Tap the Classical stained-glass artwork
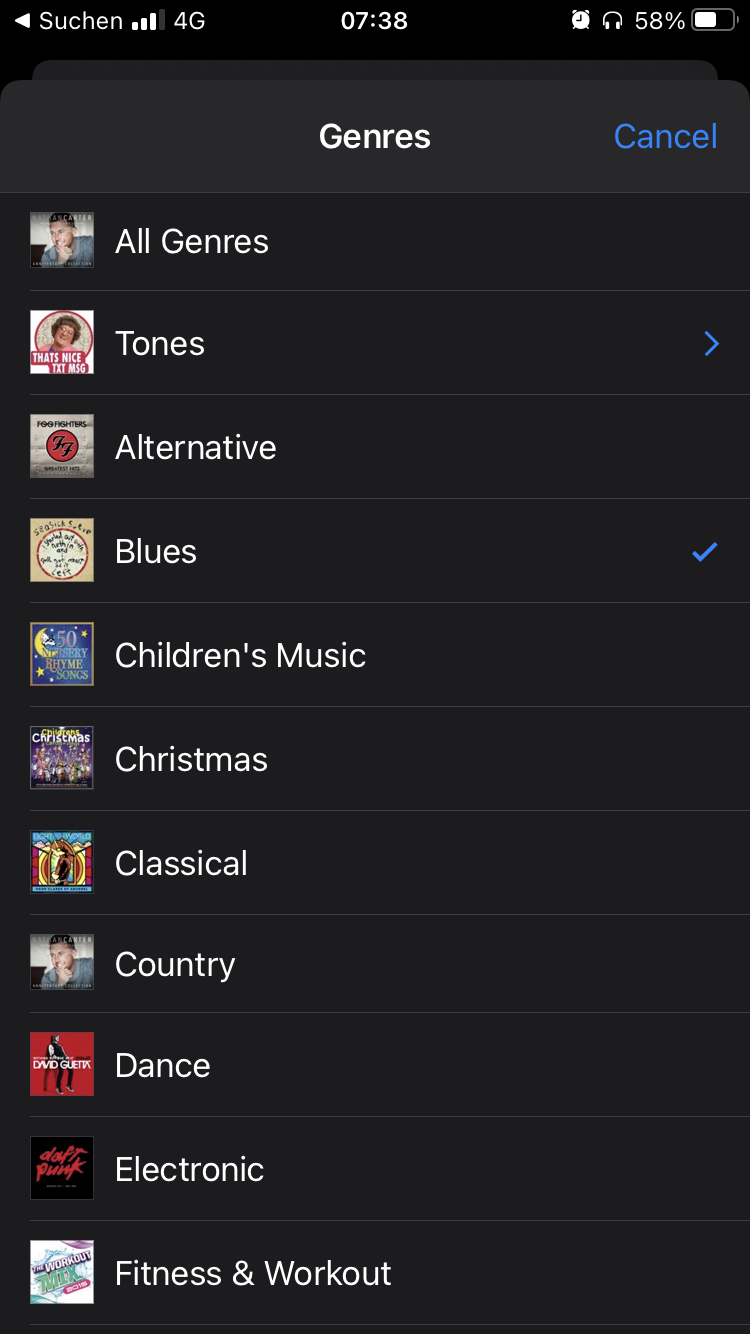This screenshot has width=750, height=1334. [x=62, y=862]
